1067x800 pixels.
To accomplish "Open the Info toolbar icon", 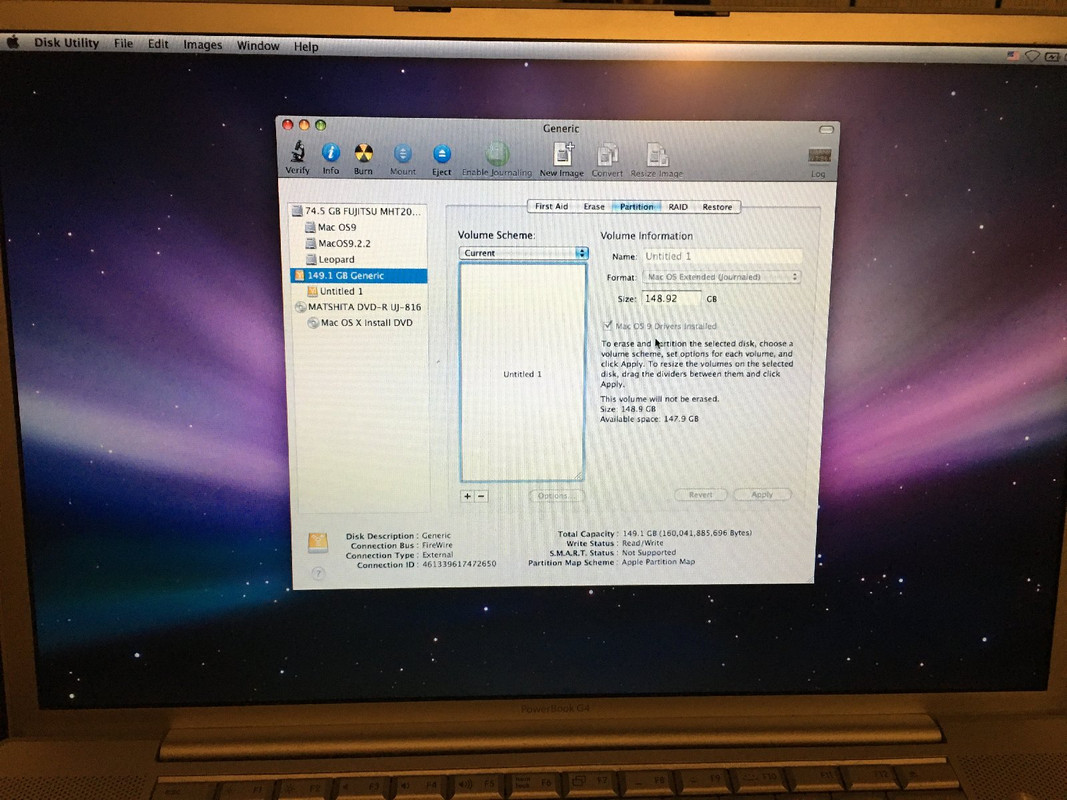I will 331,153.
